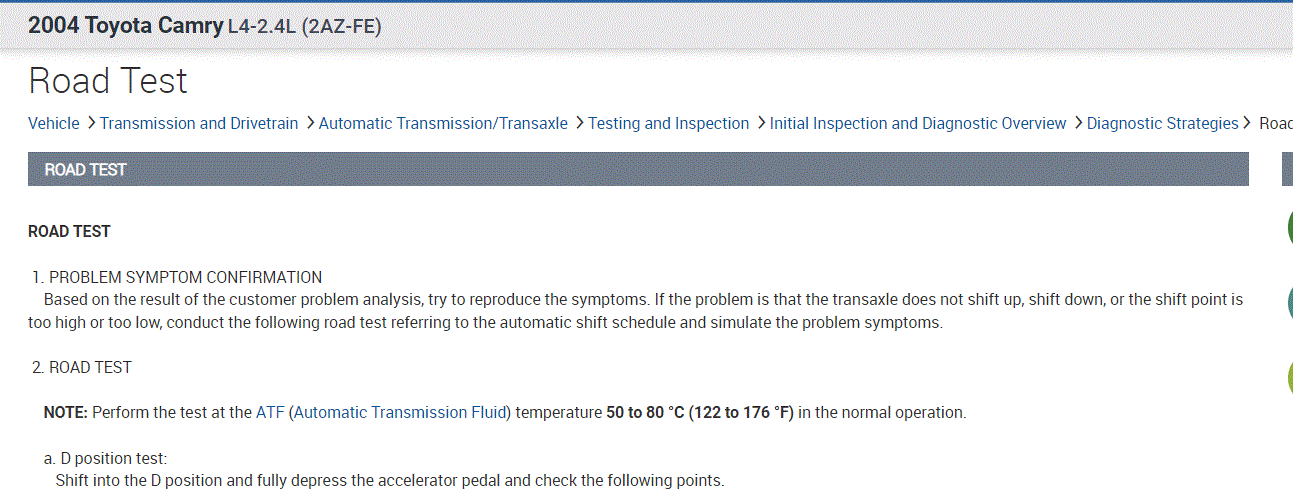
Task: Open the Diagnostic Strategies breadcrumb link
Action: [1162, 123]
